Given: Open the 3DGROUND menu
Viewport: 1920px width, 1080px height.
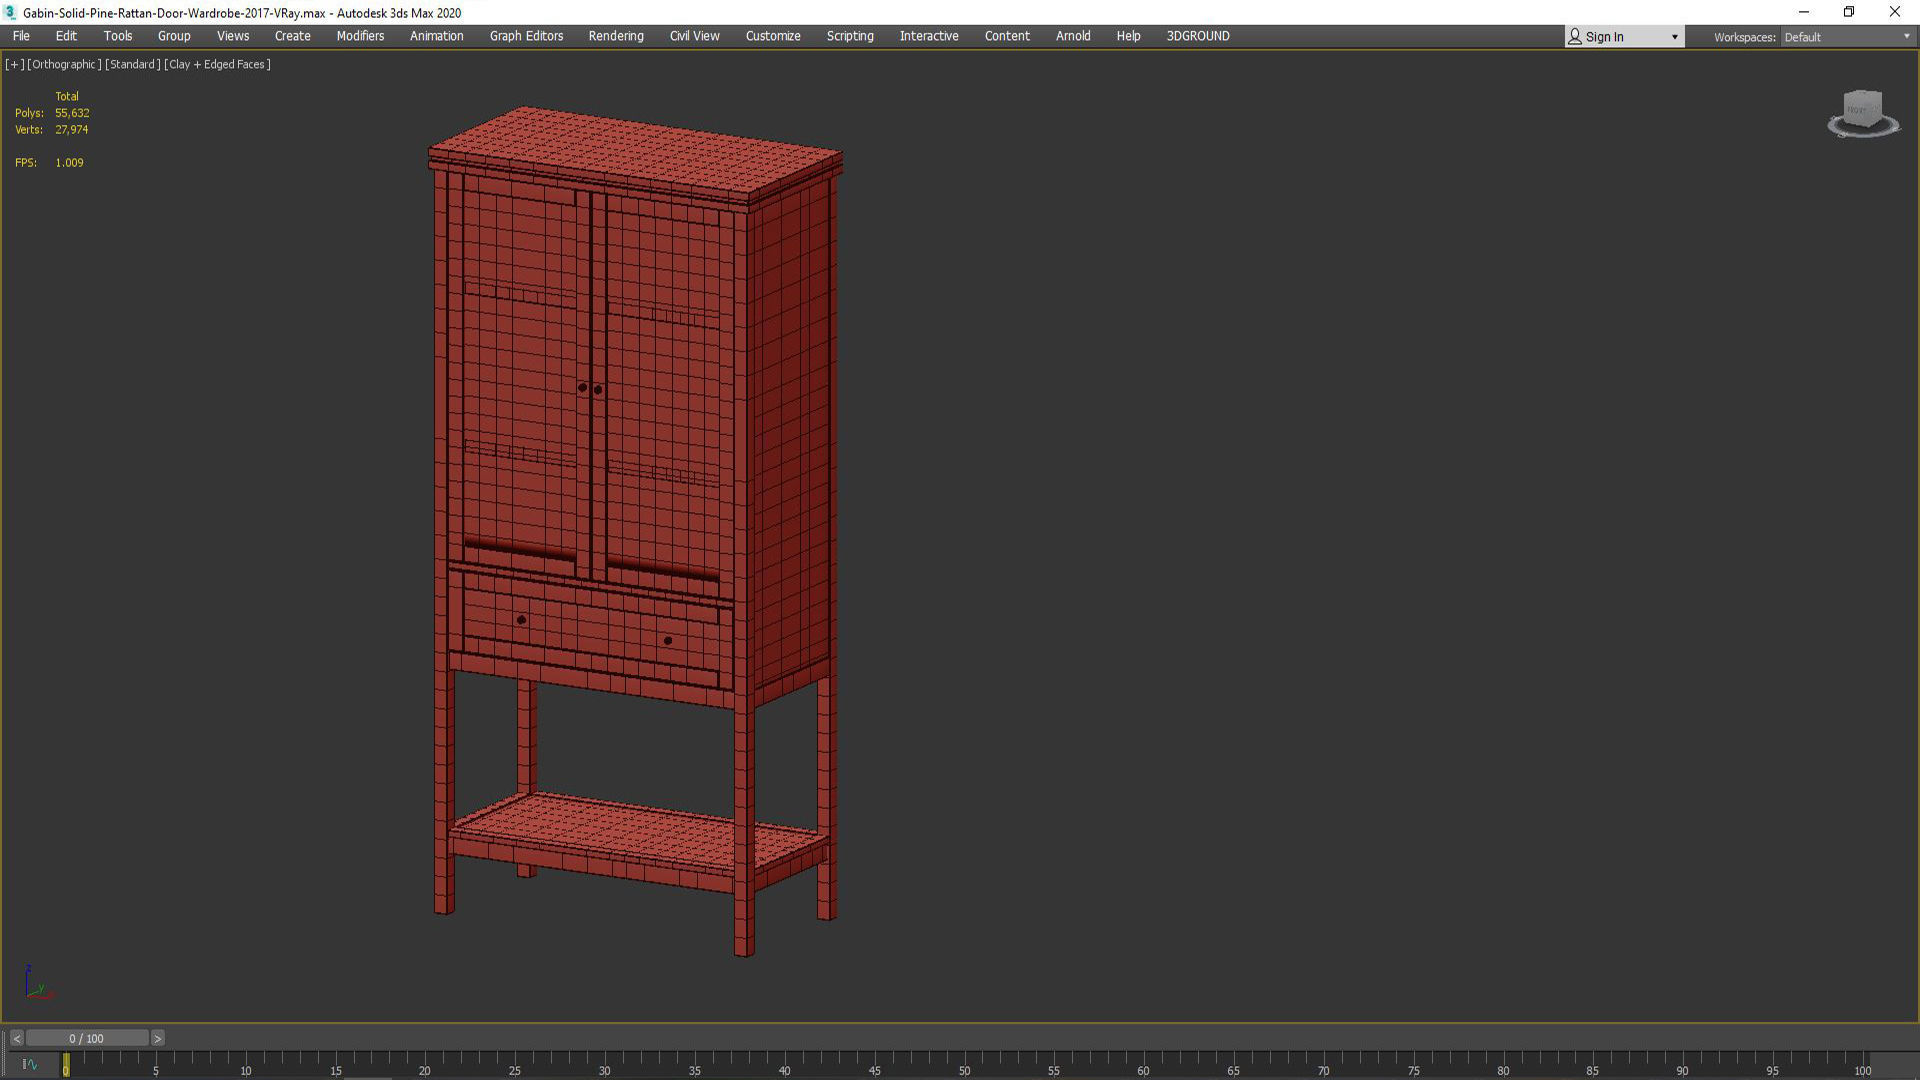Looking at the screenshot, I should point(1198,36).
